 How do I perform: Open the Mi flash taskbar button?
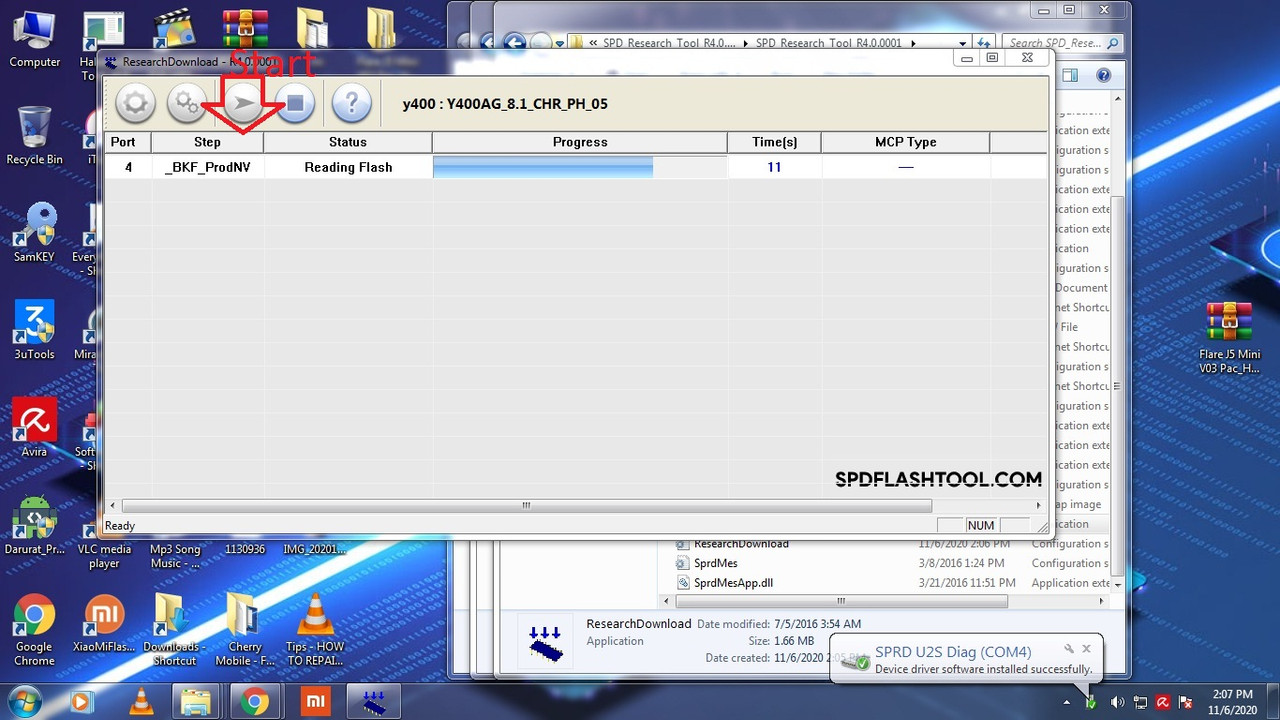(315, 702)
